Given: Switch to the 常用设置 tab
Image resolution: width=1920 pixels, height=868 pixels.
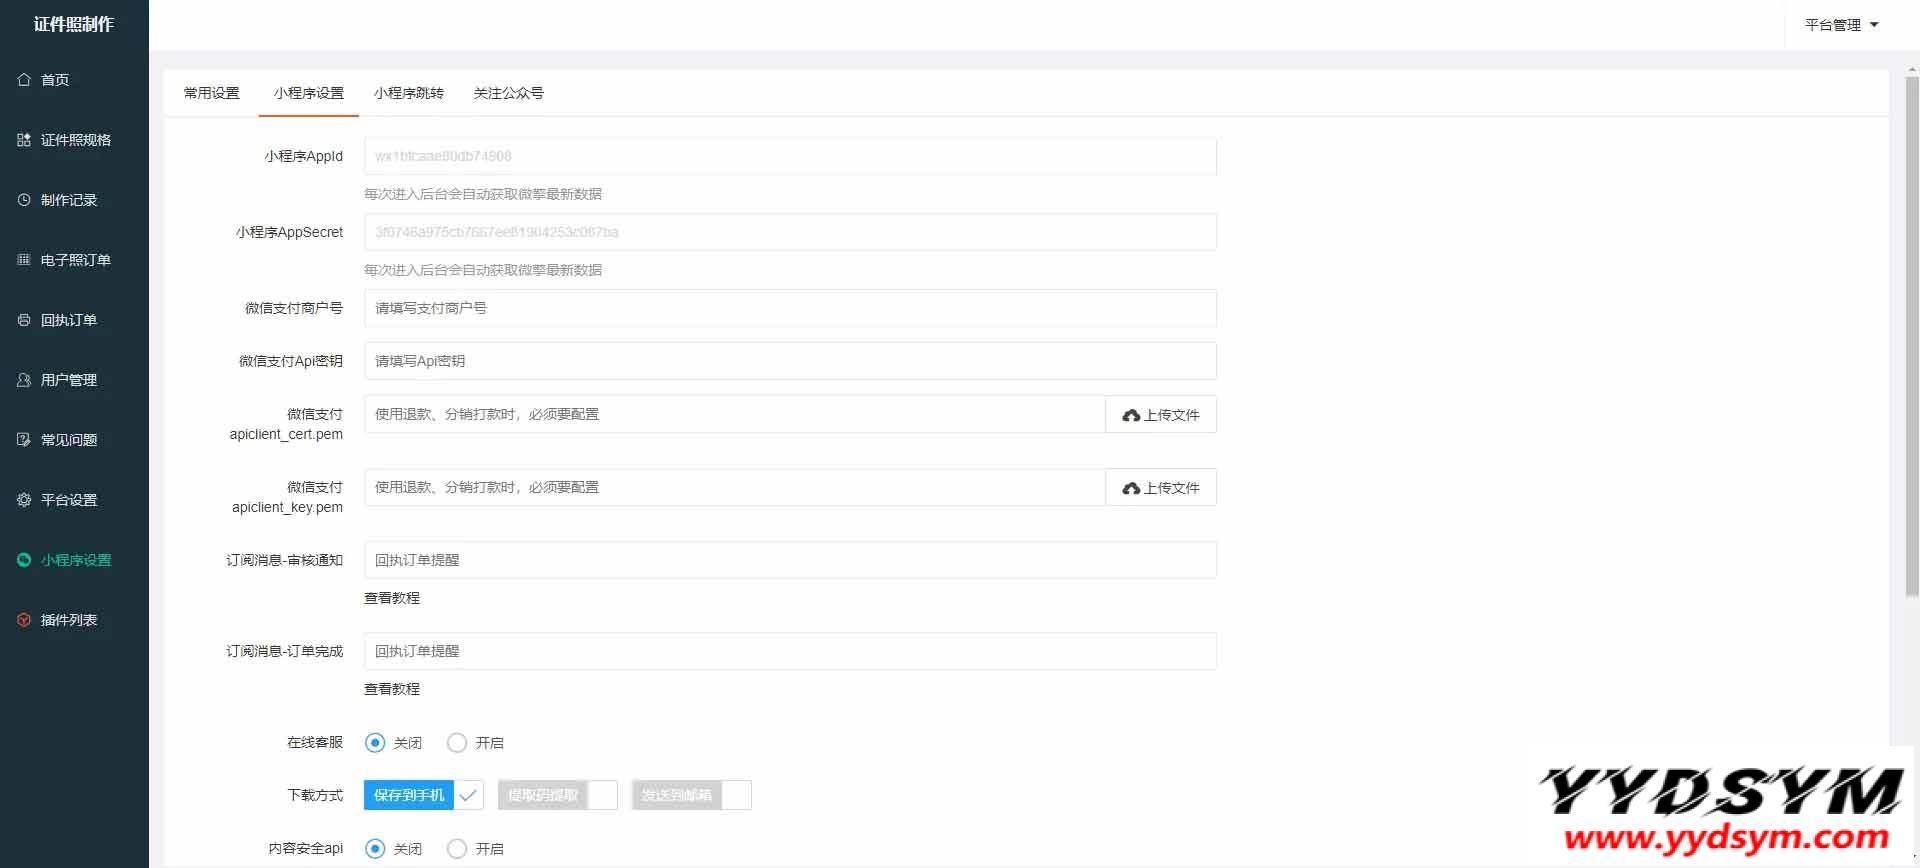Looking at the screenshot, I should click(x=212, y=93).
